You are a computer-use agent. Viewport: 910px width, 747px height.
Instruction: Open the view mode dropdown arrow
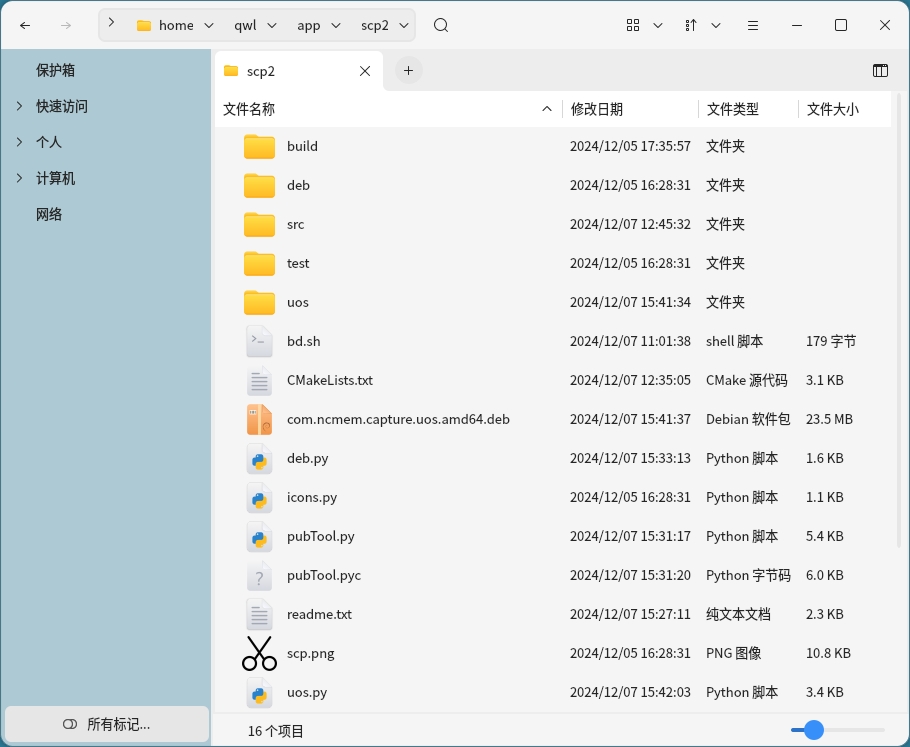658,25
